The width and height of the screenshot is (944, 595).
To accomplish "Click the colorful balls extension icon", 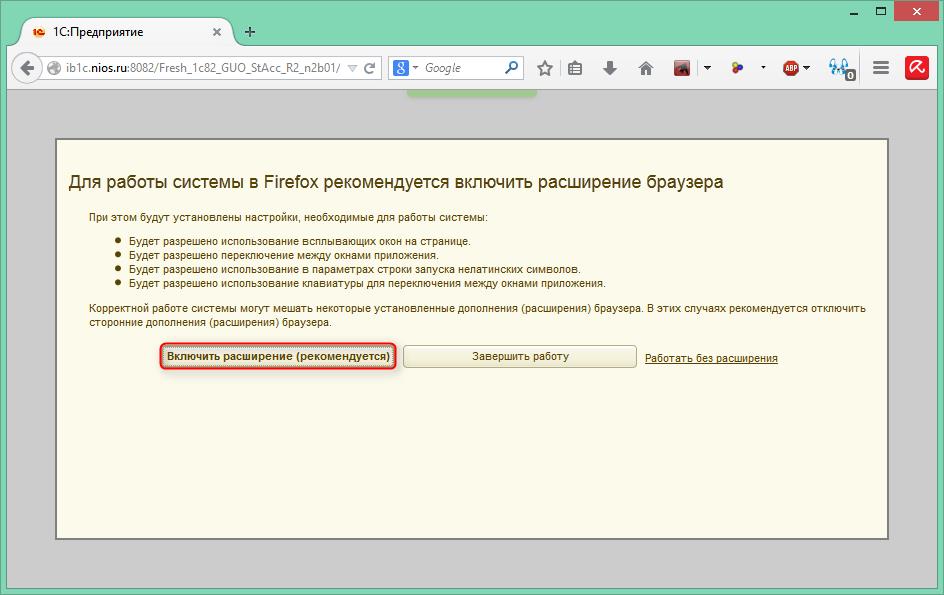I will 738,68.
